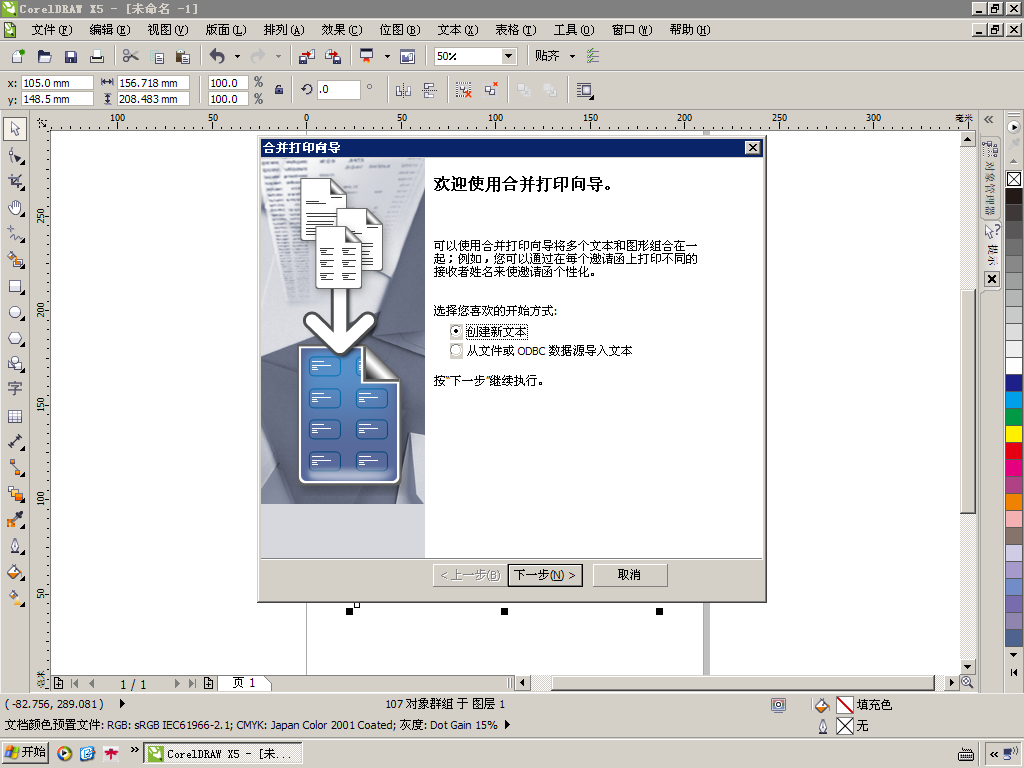Pick the green palette swatch
Image resolution: width=1024 pixels, height=768 pixels.
1014,417
